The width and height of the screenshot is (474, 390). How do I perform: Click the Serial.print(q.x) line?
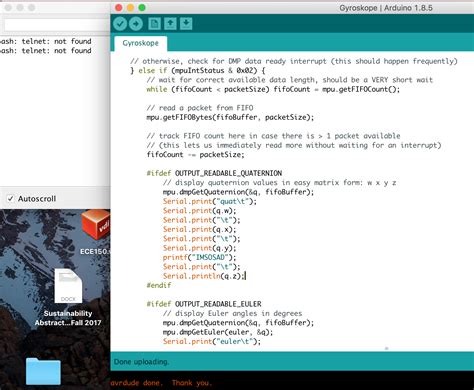[x=199, y=229]
